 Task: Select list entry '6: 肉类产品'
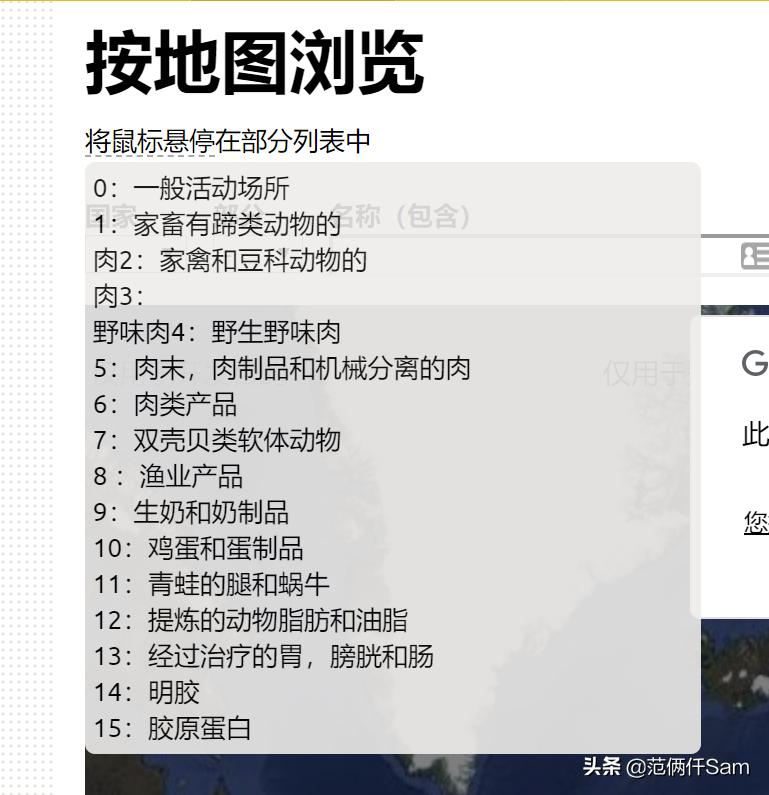(x=165, y=405)
